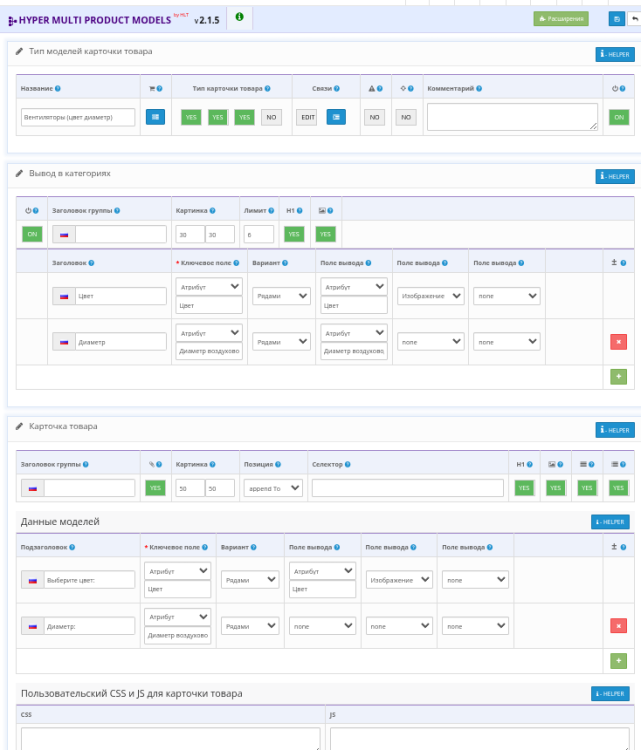The image size is (641, 750).
Task: Open Вариант dropdown in Диаметр category row
Action: [280, 342]
